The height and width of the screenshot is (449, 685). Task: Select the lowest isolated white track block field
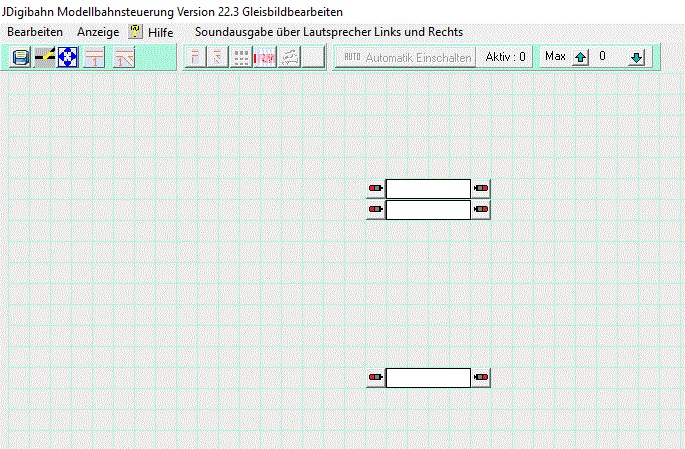point(429,377)
